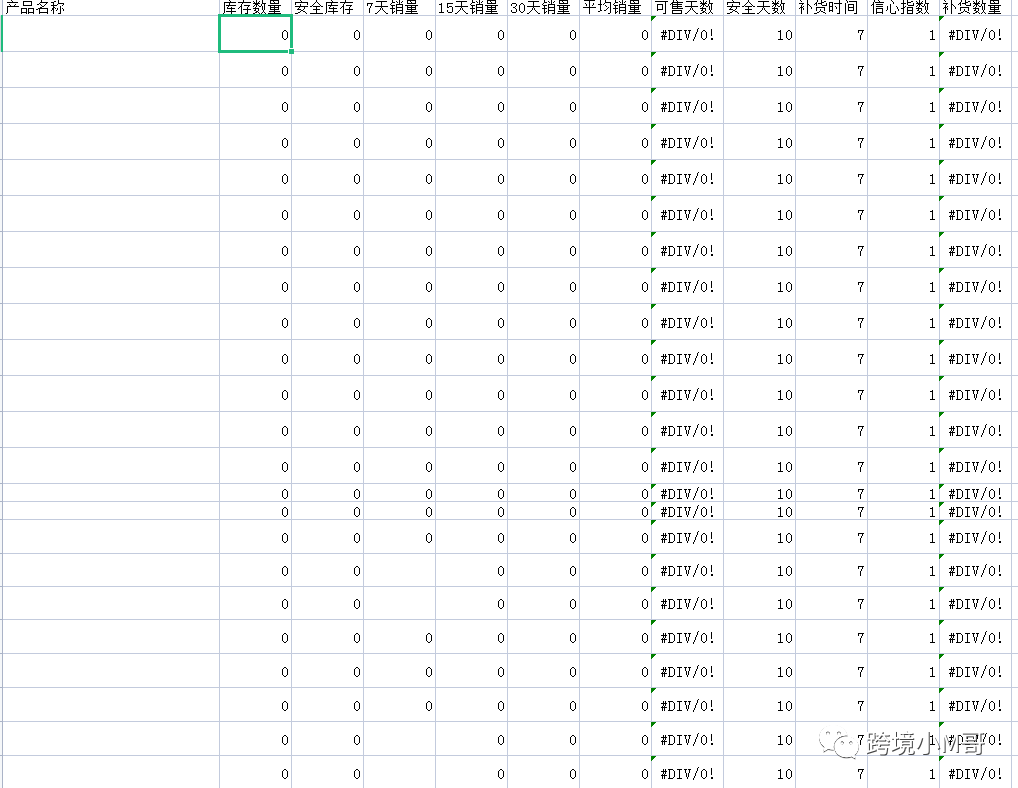The width and height of the screenshot is (1018, 788).
Task: Select the 可售天数 header cell
Action: point(687,8)
